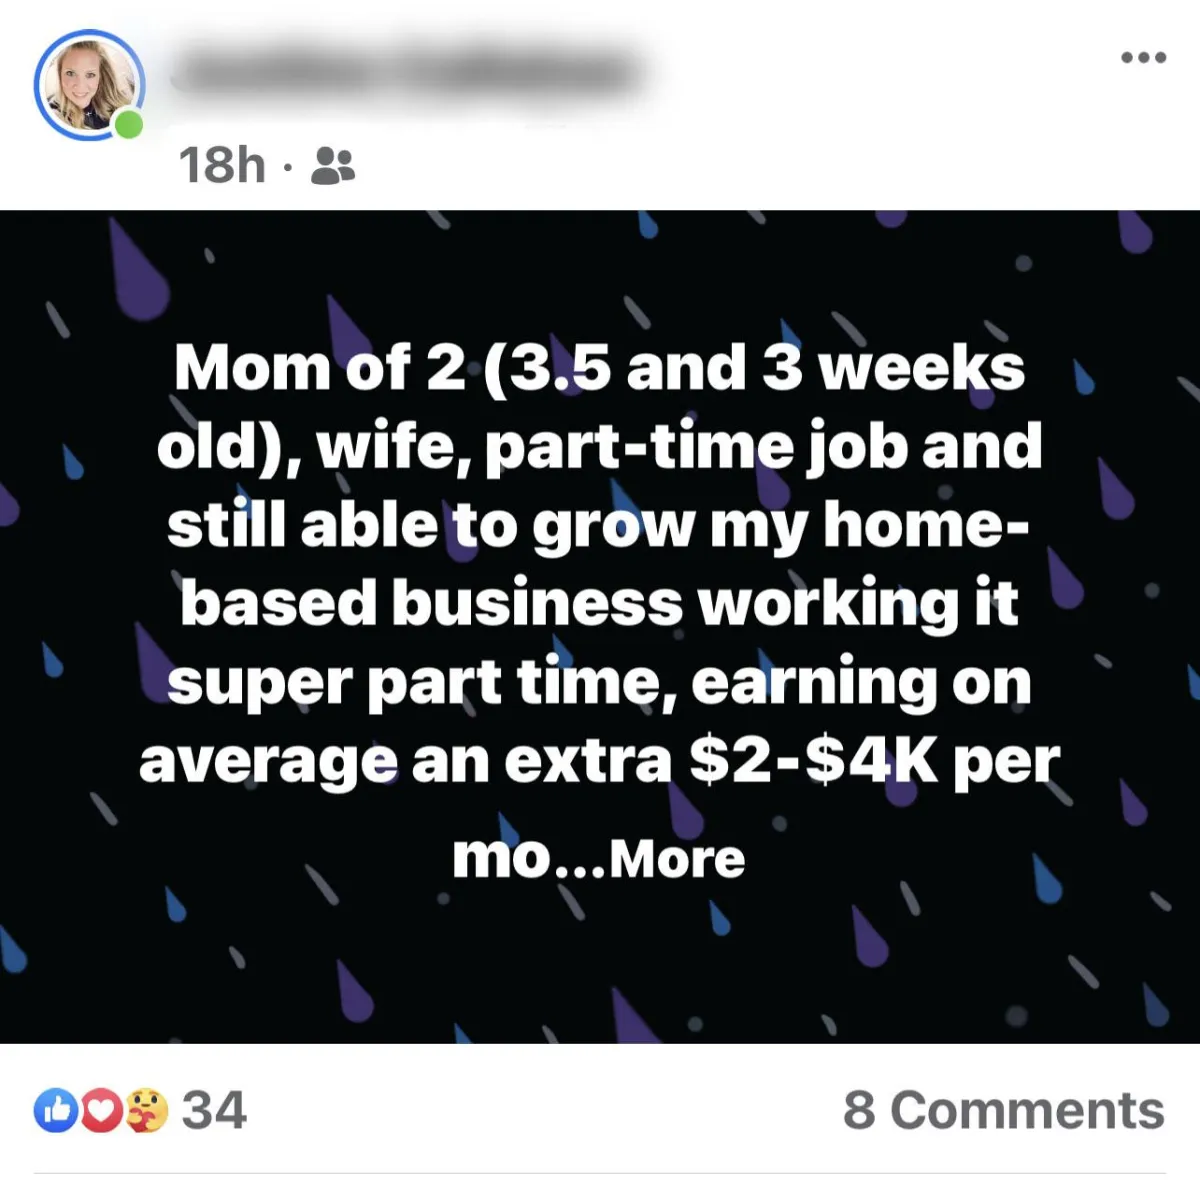
Task: Click the green online status dot
Action: [x=128, y=125]
